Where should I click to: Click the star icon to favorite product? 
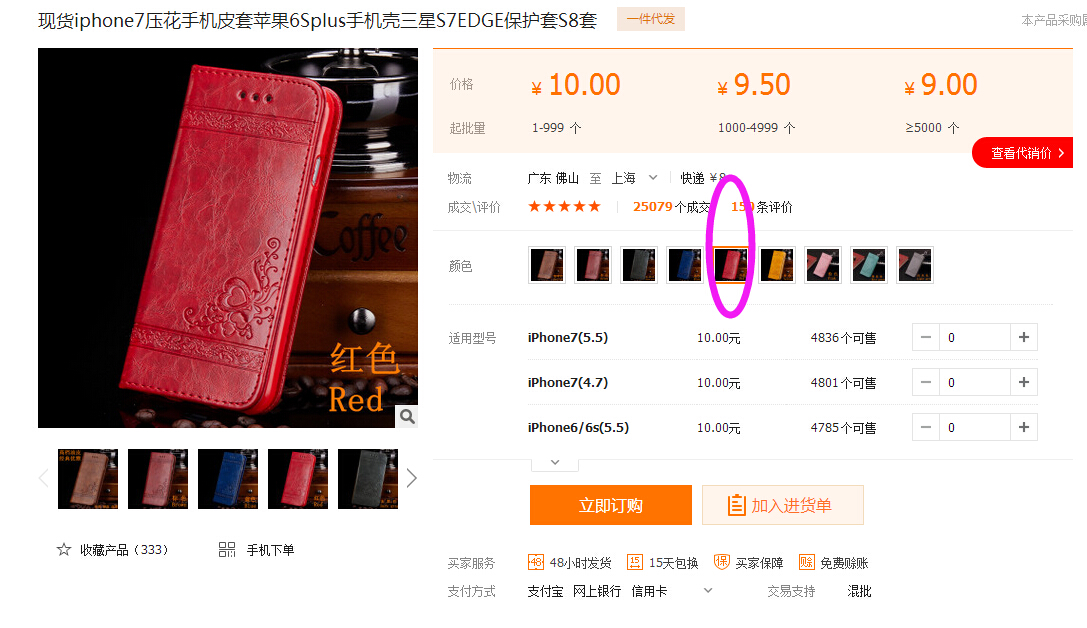(x=64, y=550)
